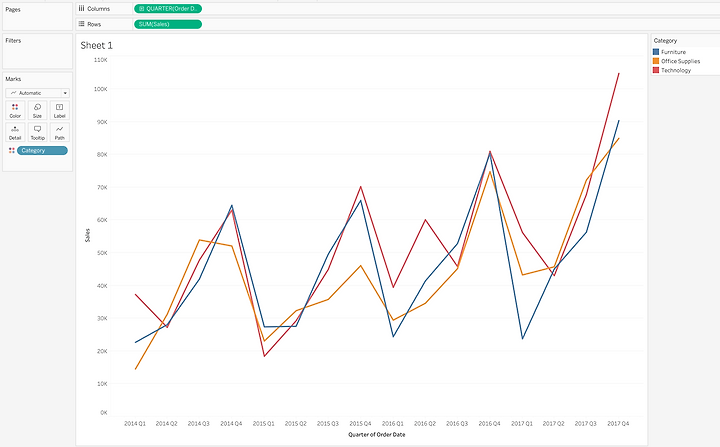Click the Path marks card

click(x=59, y=132)
